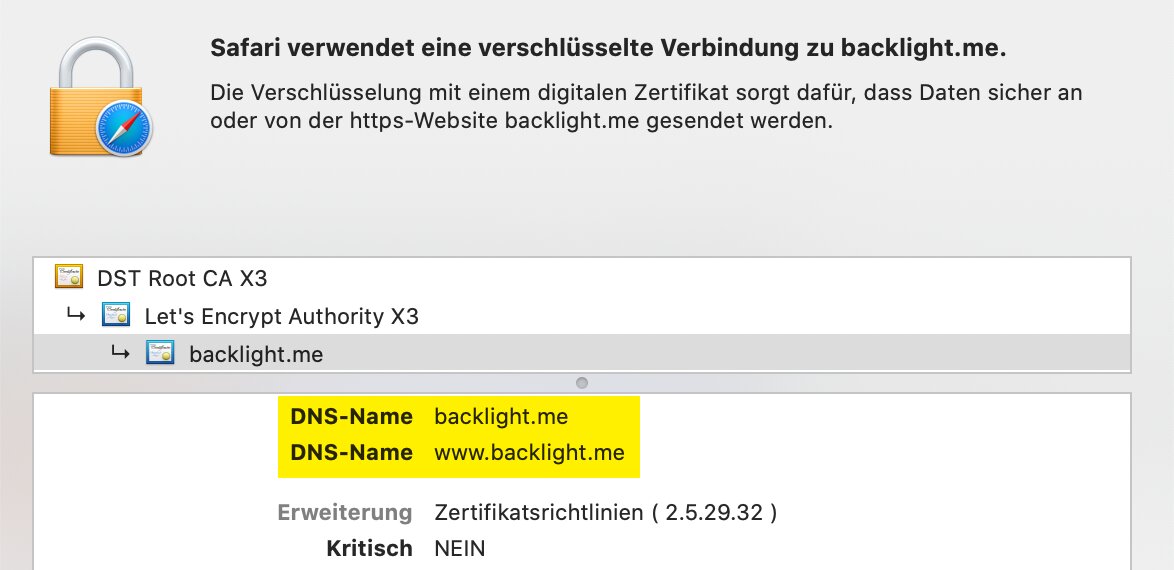Image resolution: width=1174 pixels, height=570 pixels.
Task: Select the backlight.me leaf certificate row
Action: coord(256,354)
